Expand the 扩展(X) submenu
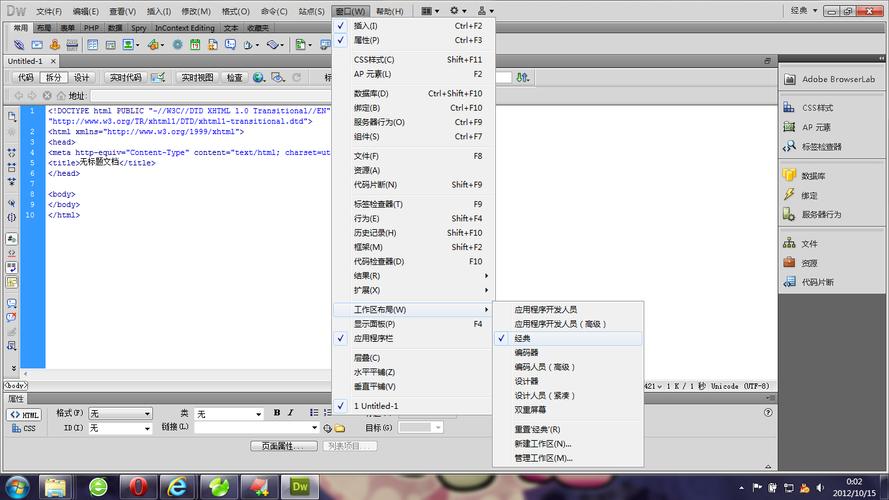The height and width of the screenshot is (500, 889). (413, 290)
